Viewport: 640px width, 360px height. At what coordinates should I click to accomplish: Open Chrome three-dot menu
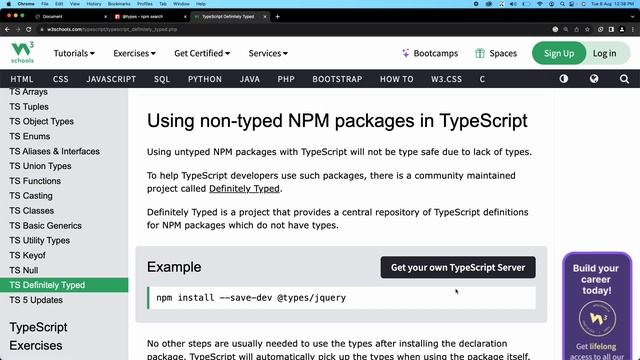(x=633, y=29)
